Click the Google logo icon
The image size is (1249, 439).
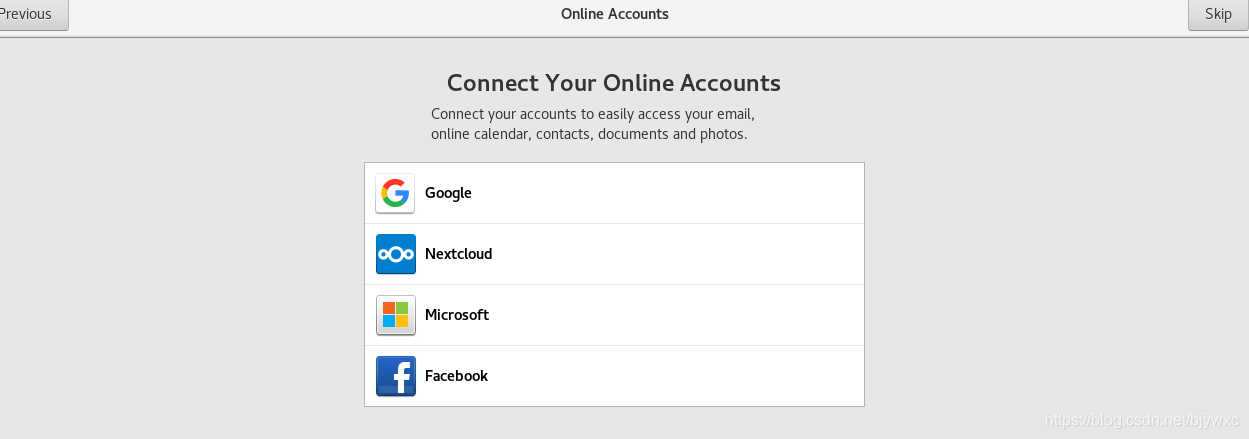coord(395,193)
